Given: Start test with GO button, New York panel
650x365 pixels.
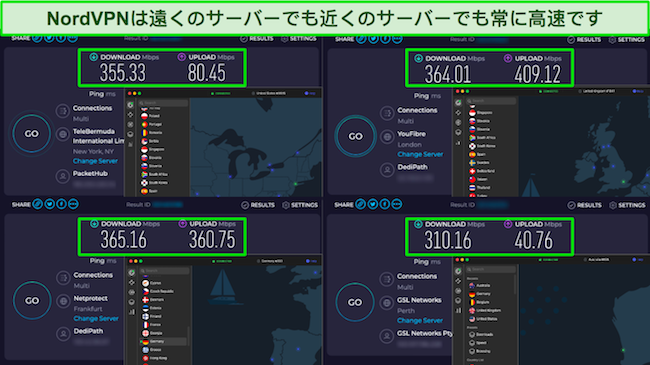Looking at the screenshot, I should [x=32, y=134].
